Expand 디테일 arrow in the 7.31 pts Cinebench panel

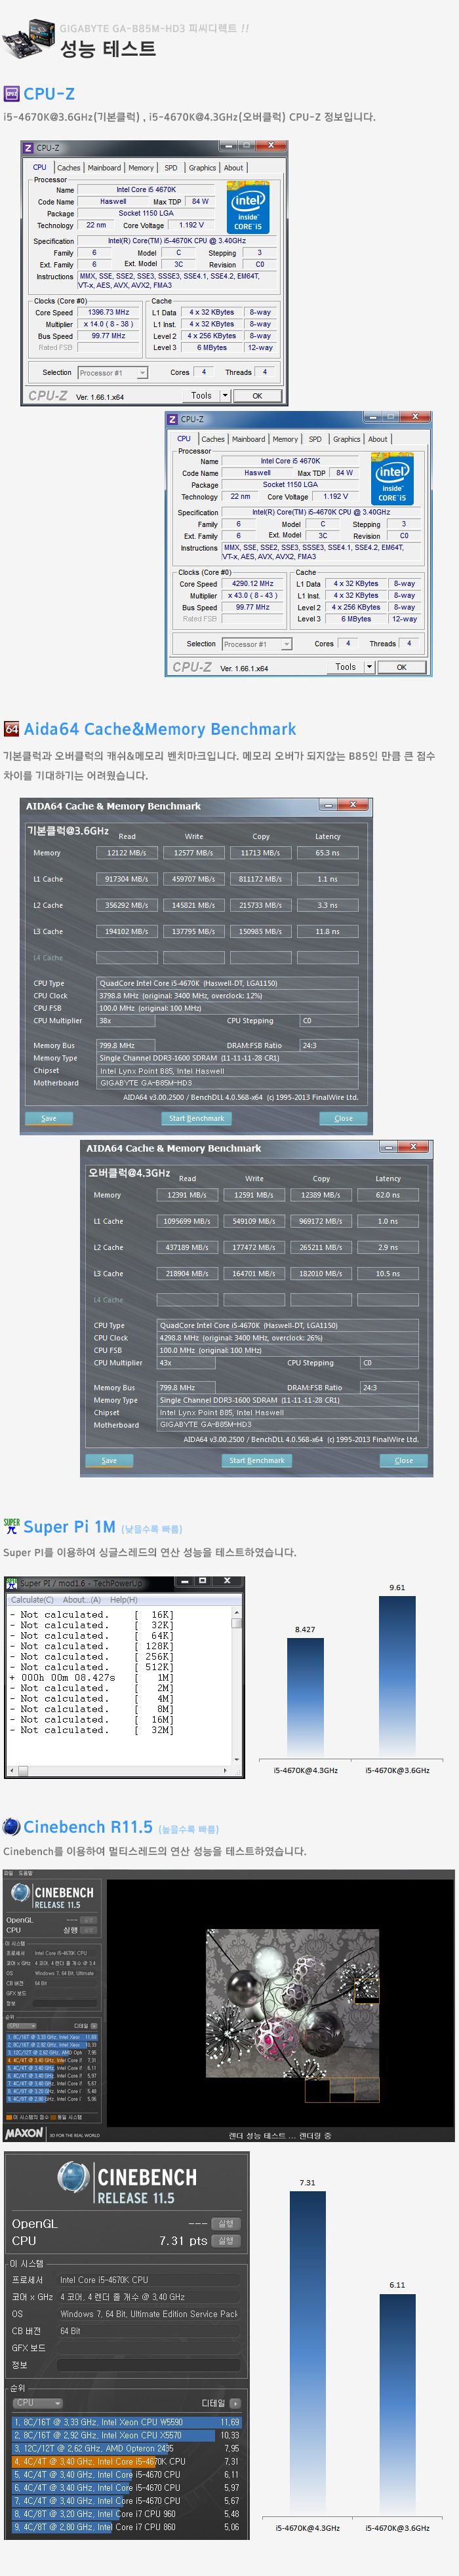point(235,2403)
